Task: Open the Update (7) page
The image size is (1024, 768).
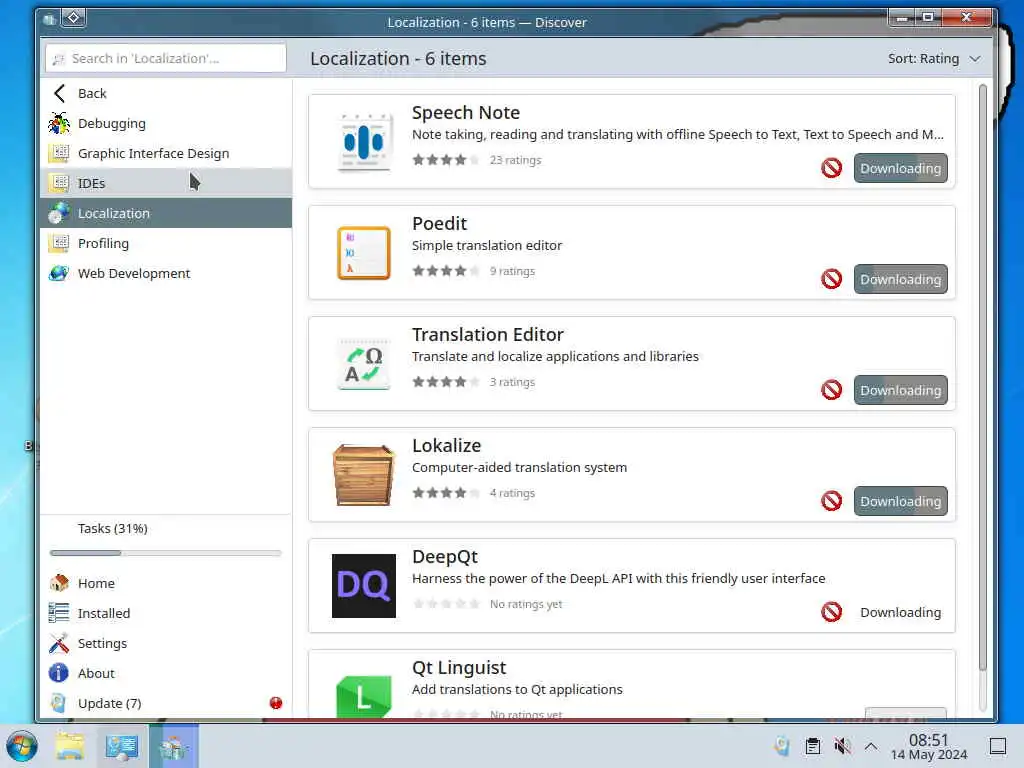Action: tap(166, 703)
